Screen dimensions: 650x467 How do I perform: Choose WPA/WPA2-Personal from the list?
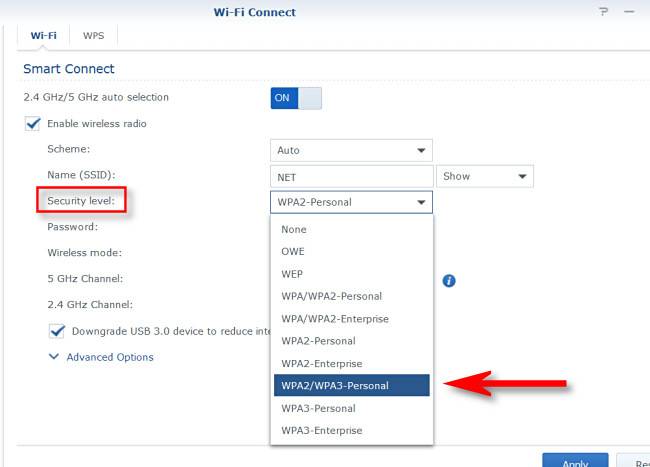coord(352,296)
